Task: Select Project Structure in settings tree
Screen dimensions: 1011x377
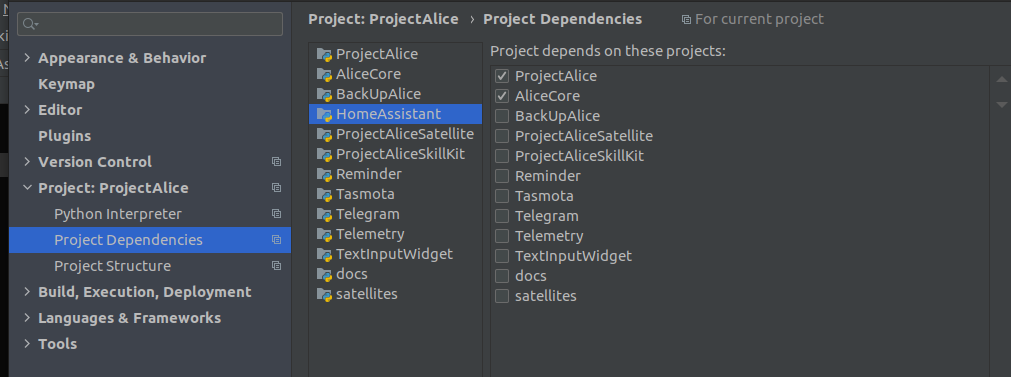Action: 113,266
